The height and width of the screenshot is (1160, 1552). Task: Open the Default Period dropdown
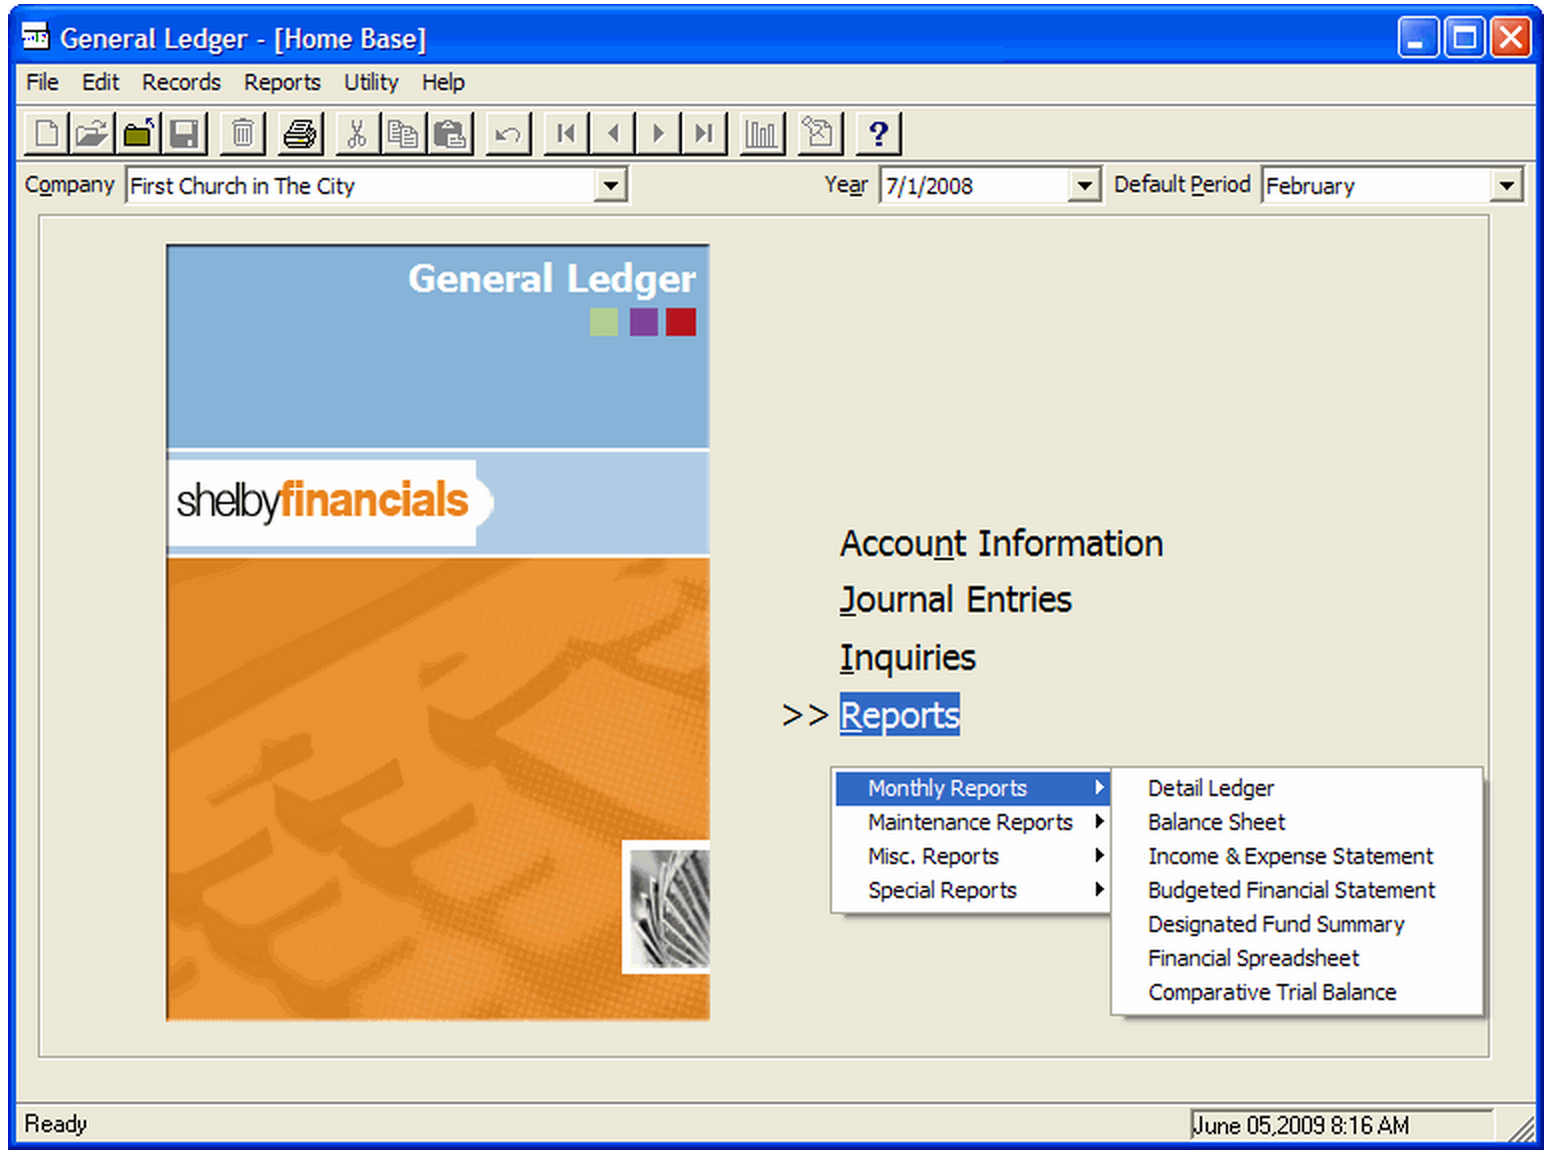tap(1506, 185)
